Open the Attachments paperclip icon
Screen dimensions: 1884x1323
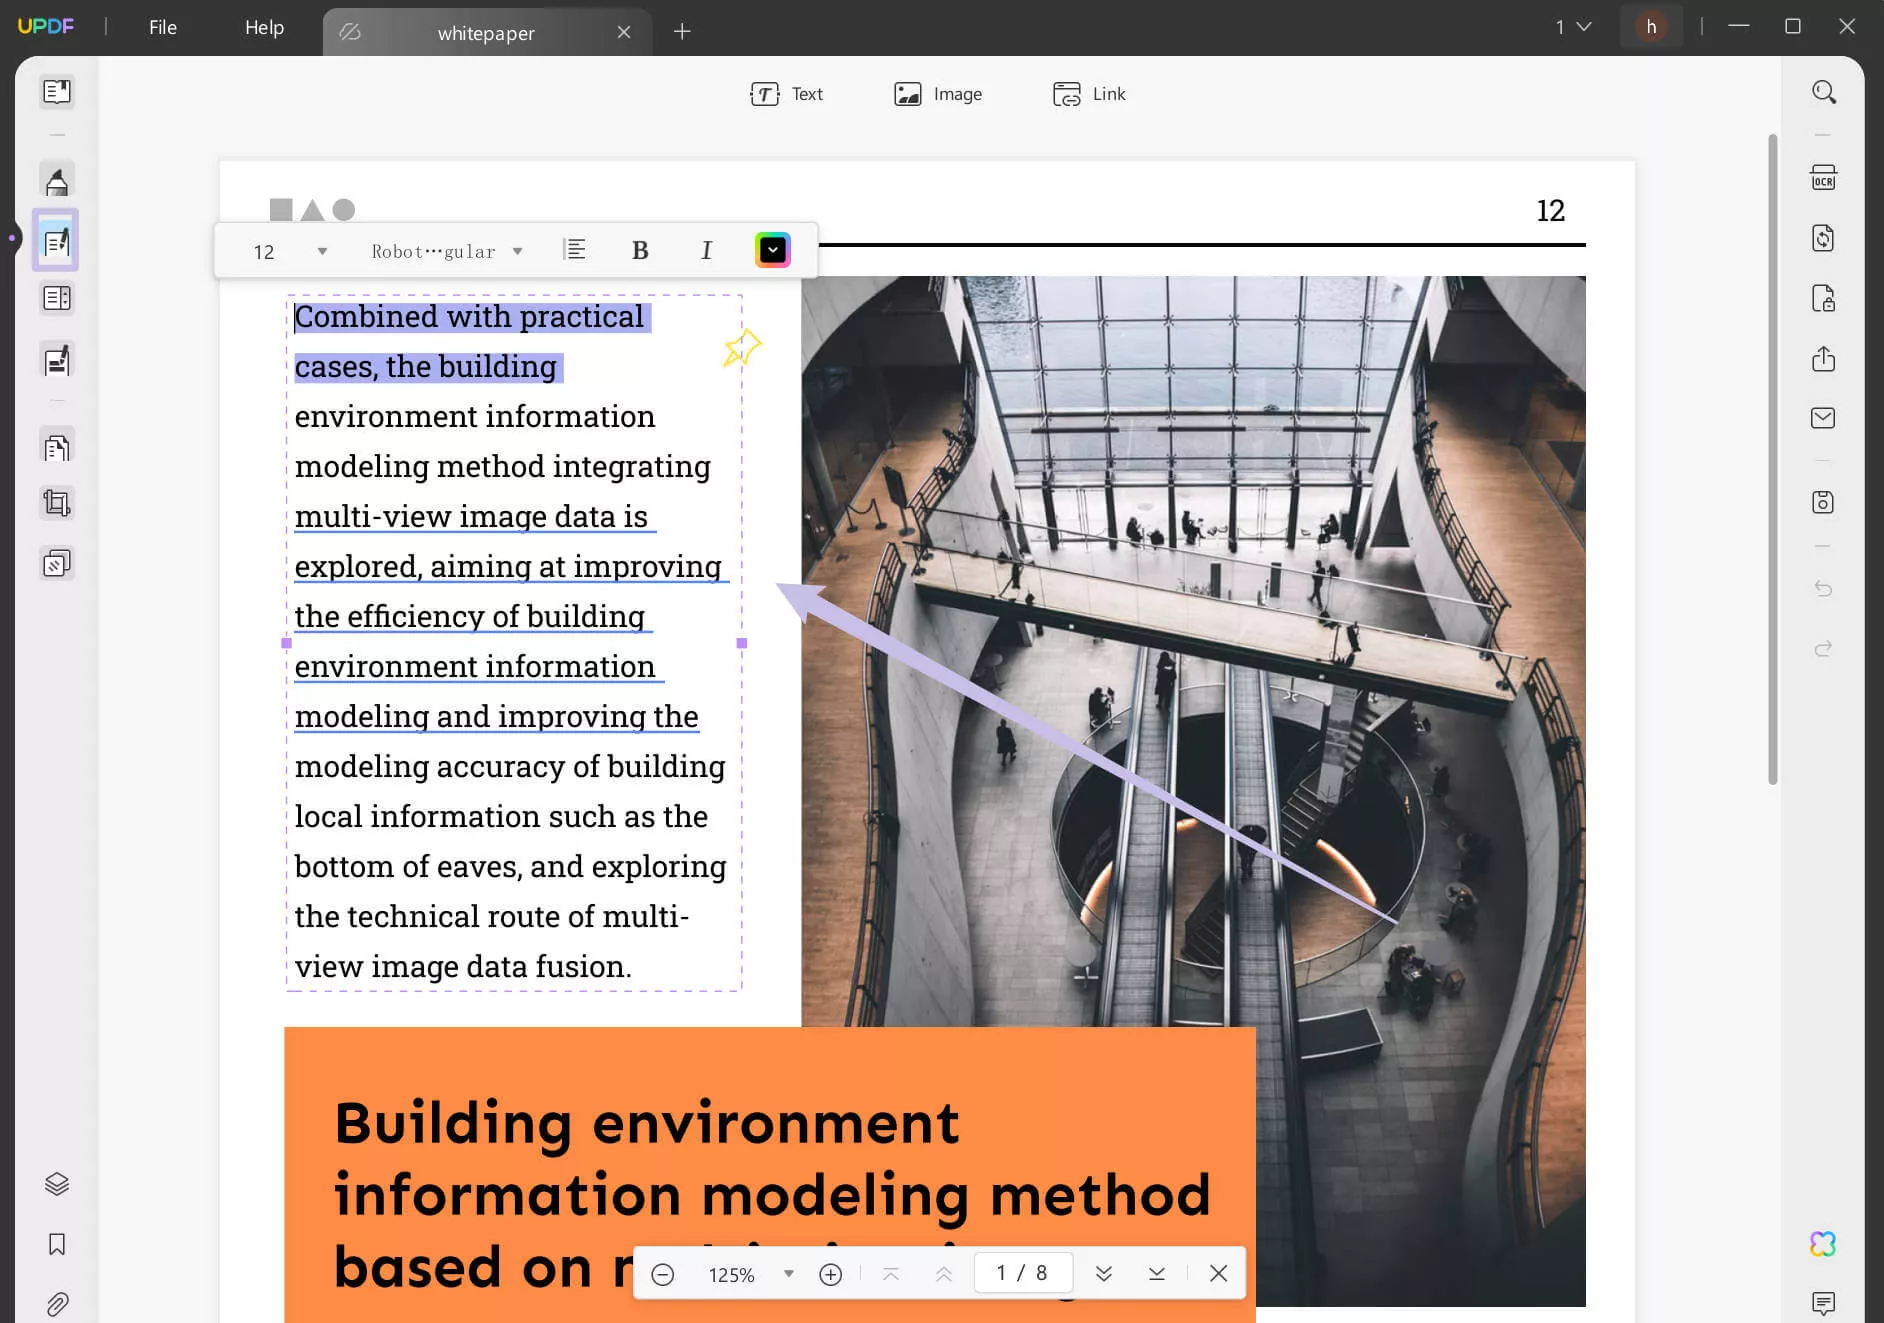(57, 1304)
